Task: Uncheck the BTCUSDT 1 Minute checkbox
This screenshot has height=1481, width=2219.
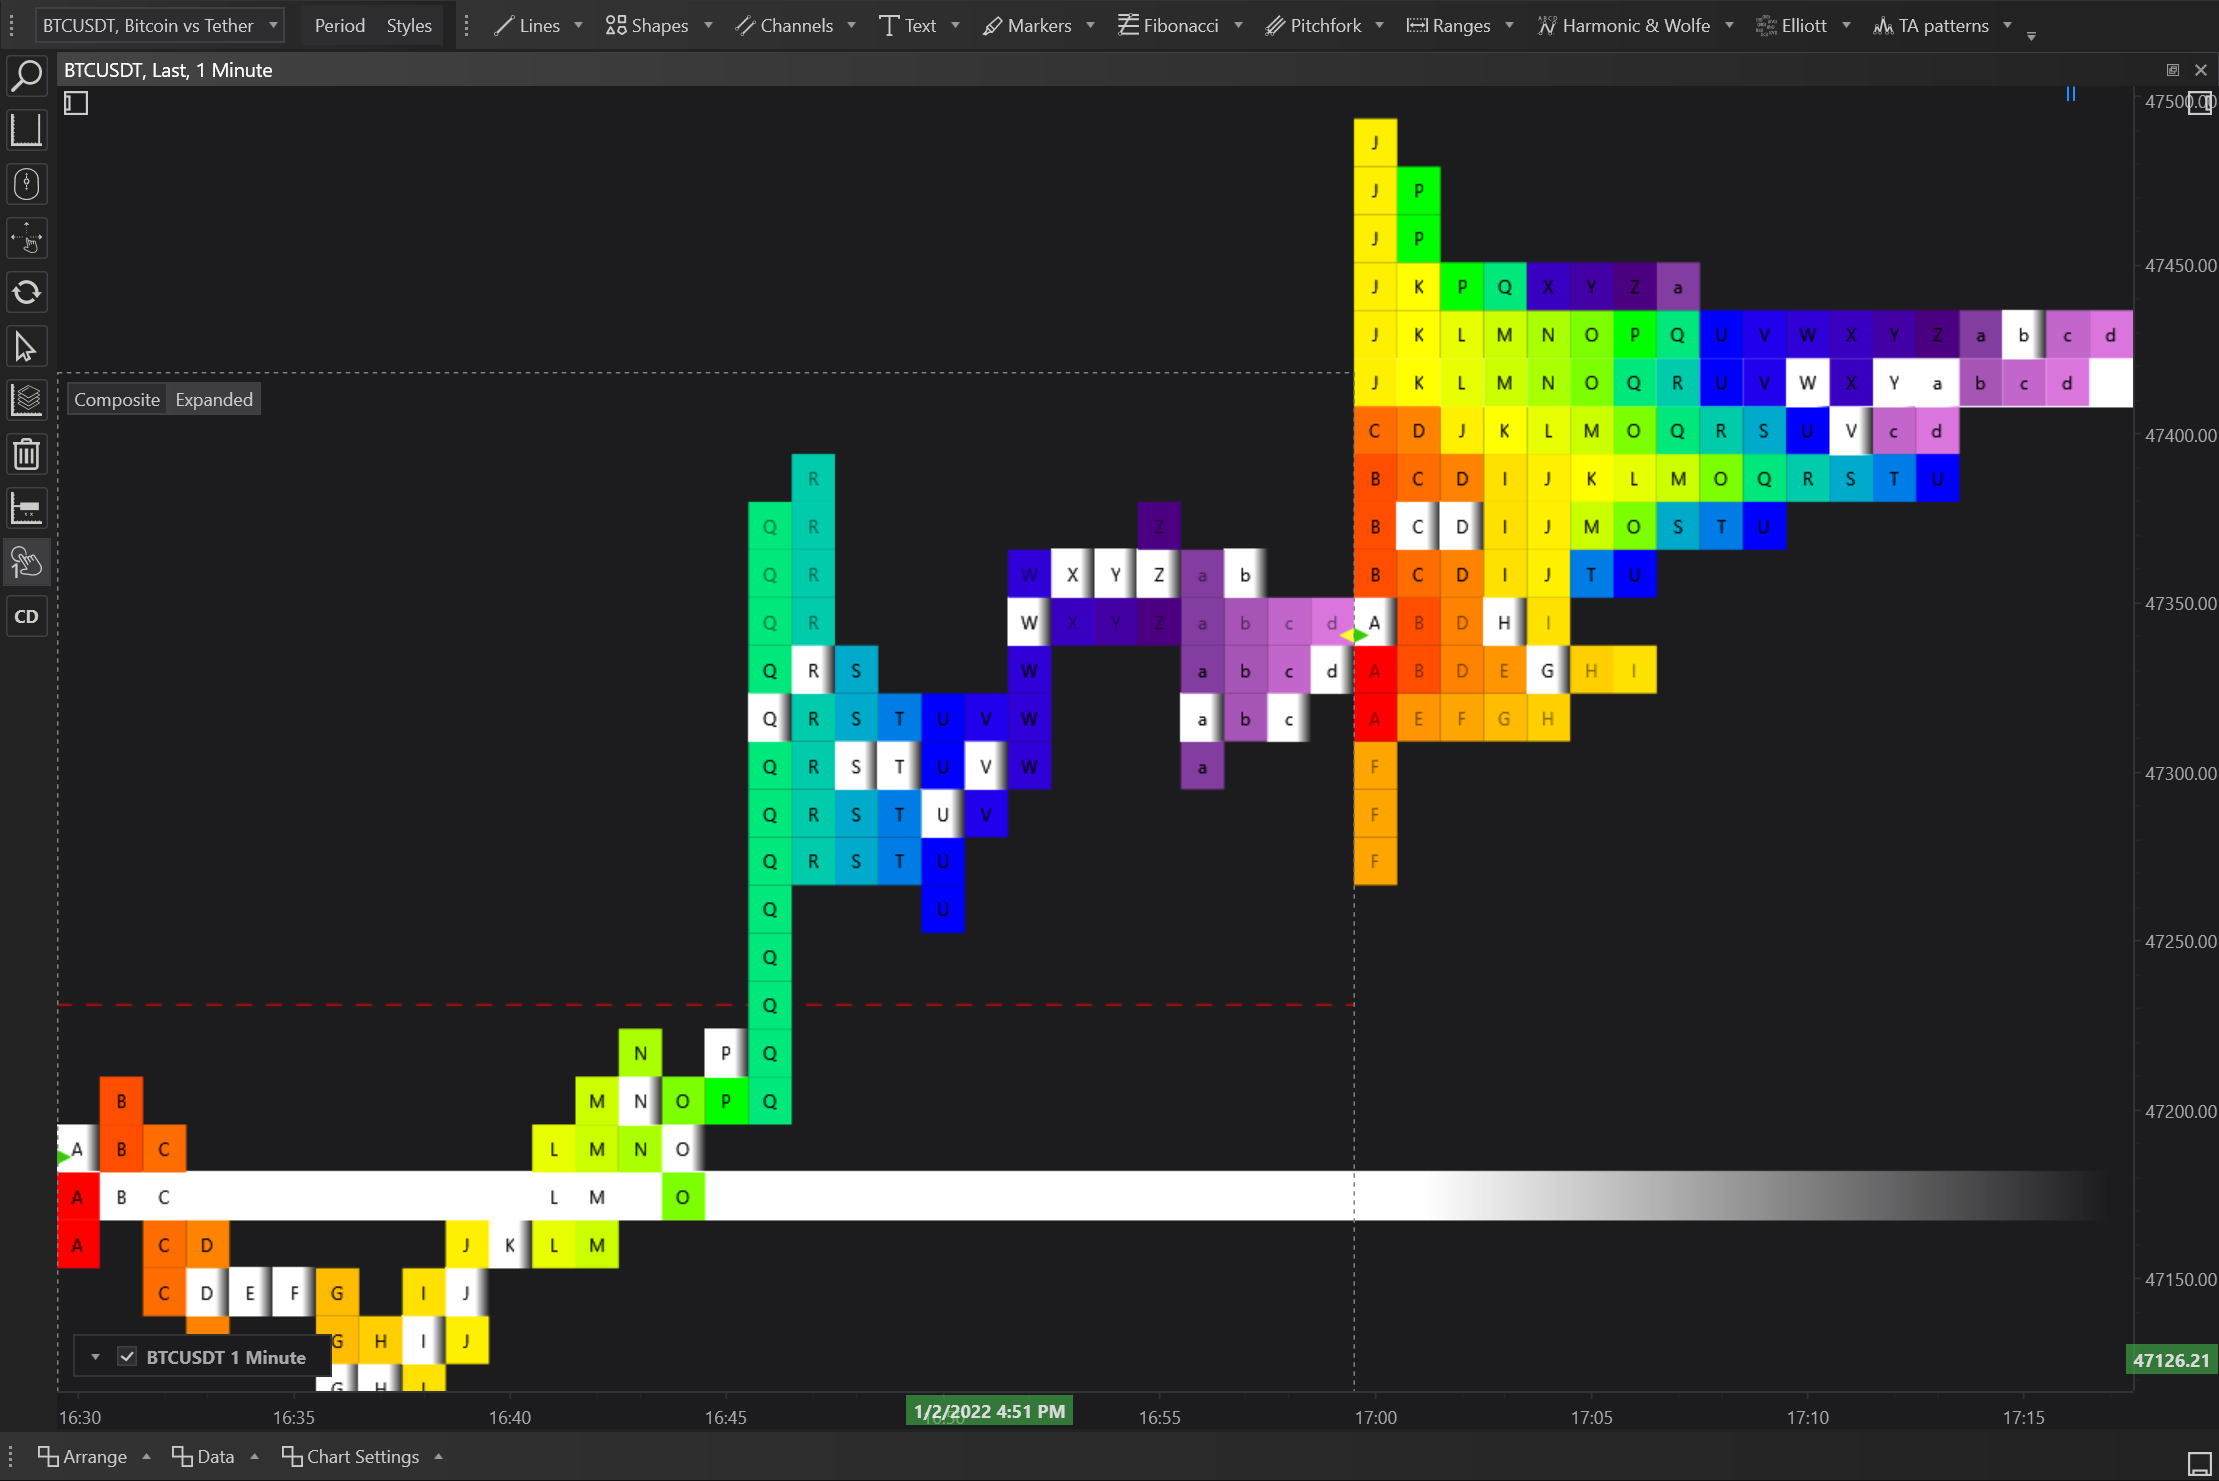Action: [127, 1357]
